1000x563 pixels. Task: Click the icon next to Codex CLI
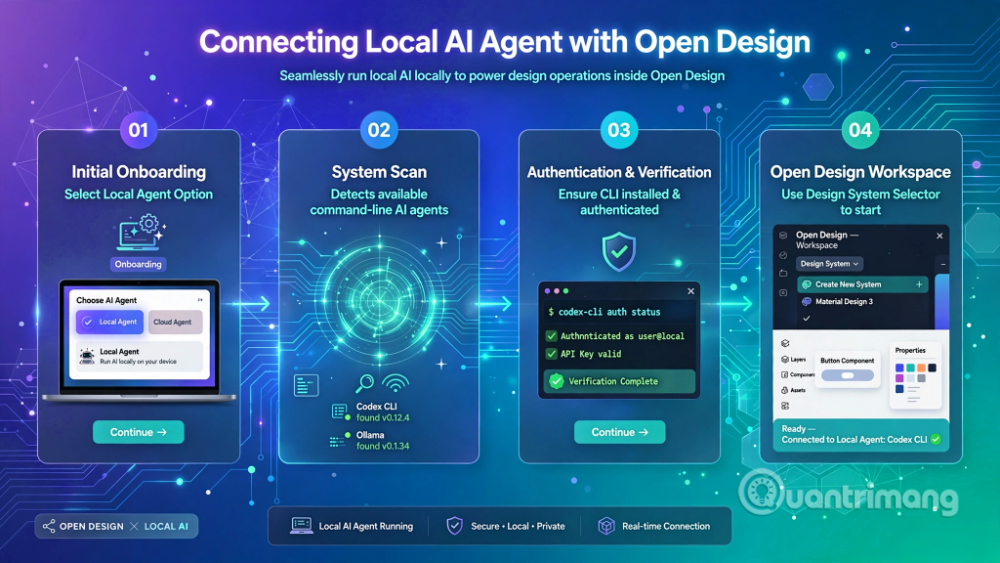[x=341, y=412]
